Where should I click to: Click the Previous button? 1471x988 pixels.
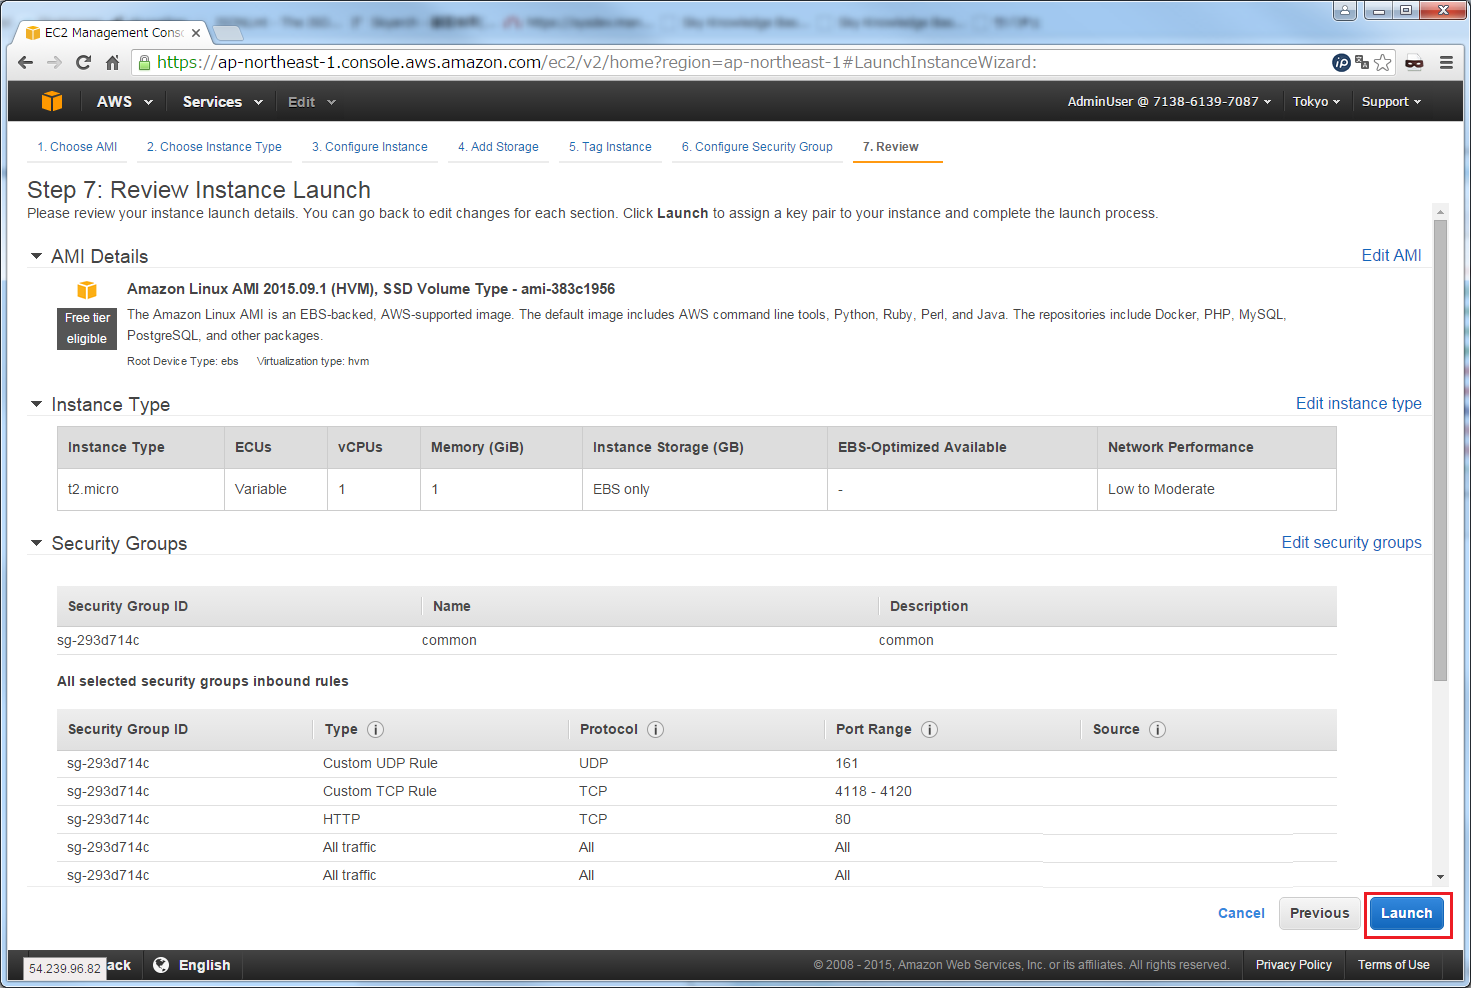1319,913
